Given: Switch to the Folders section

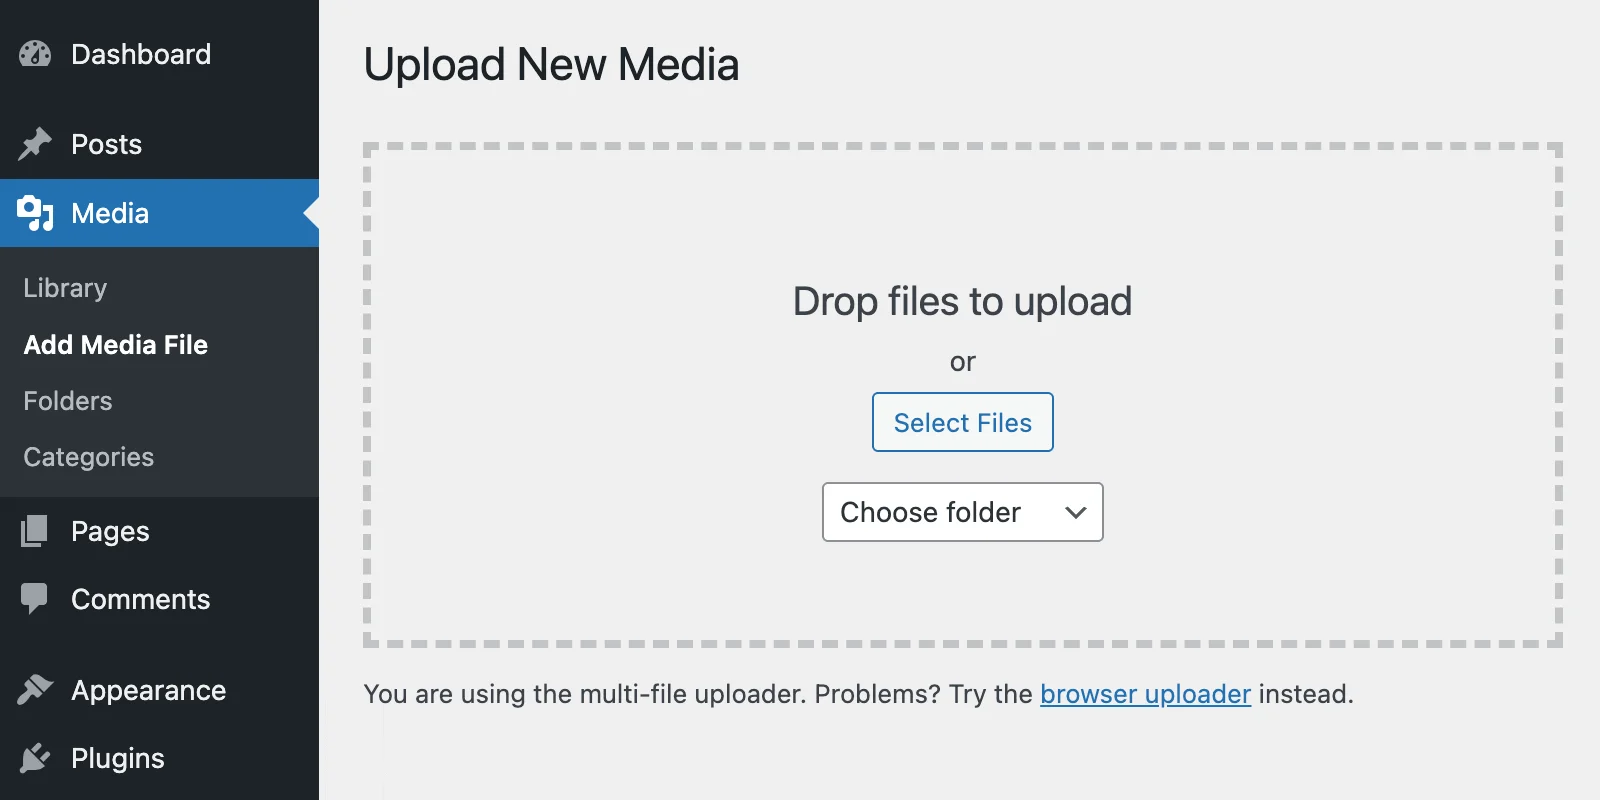Looking at the screenshot, I should pos(66,400).
